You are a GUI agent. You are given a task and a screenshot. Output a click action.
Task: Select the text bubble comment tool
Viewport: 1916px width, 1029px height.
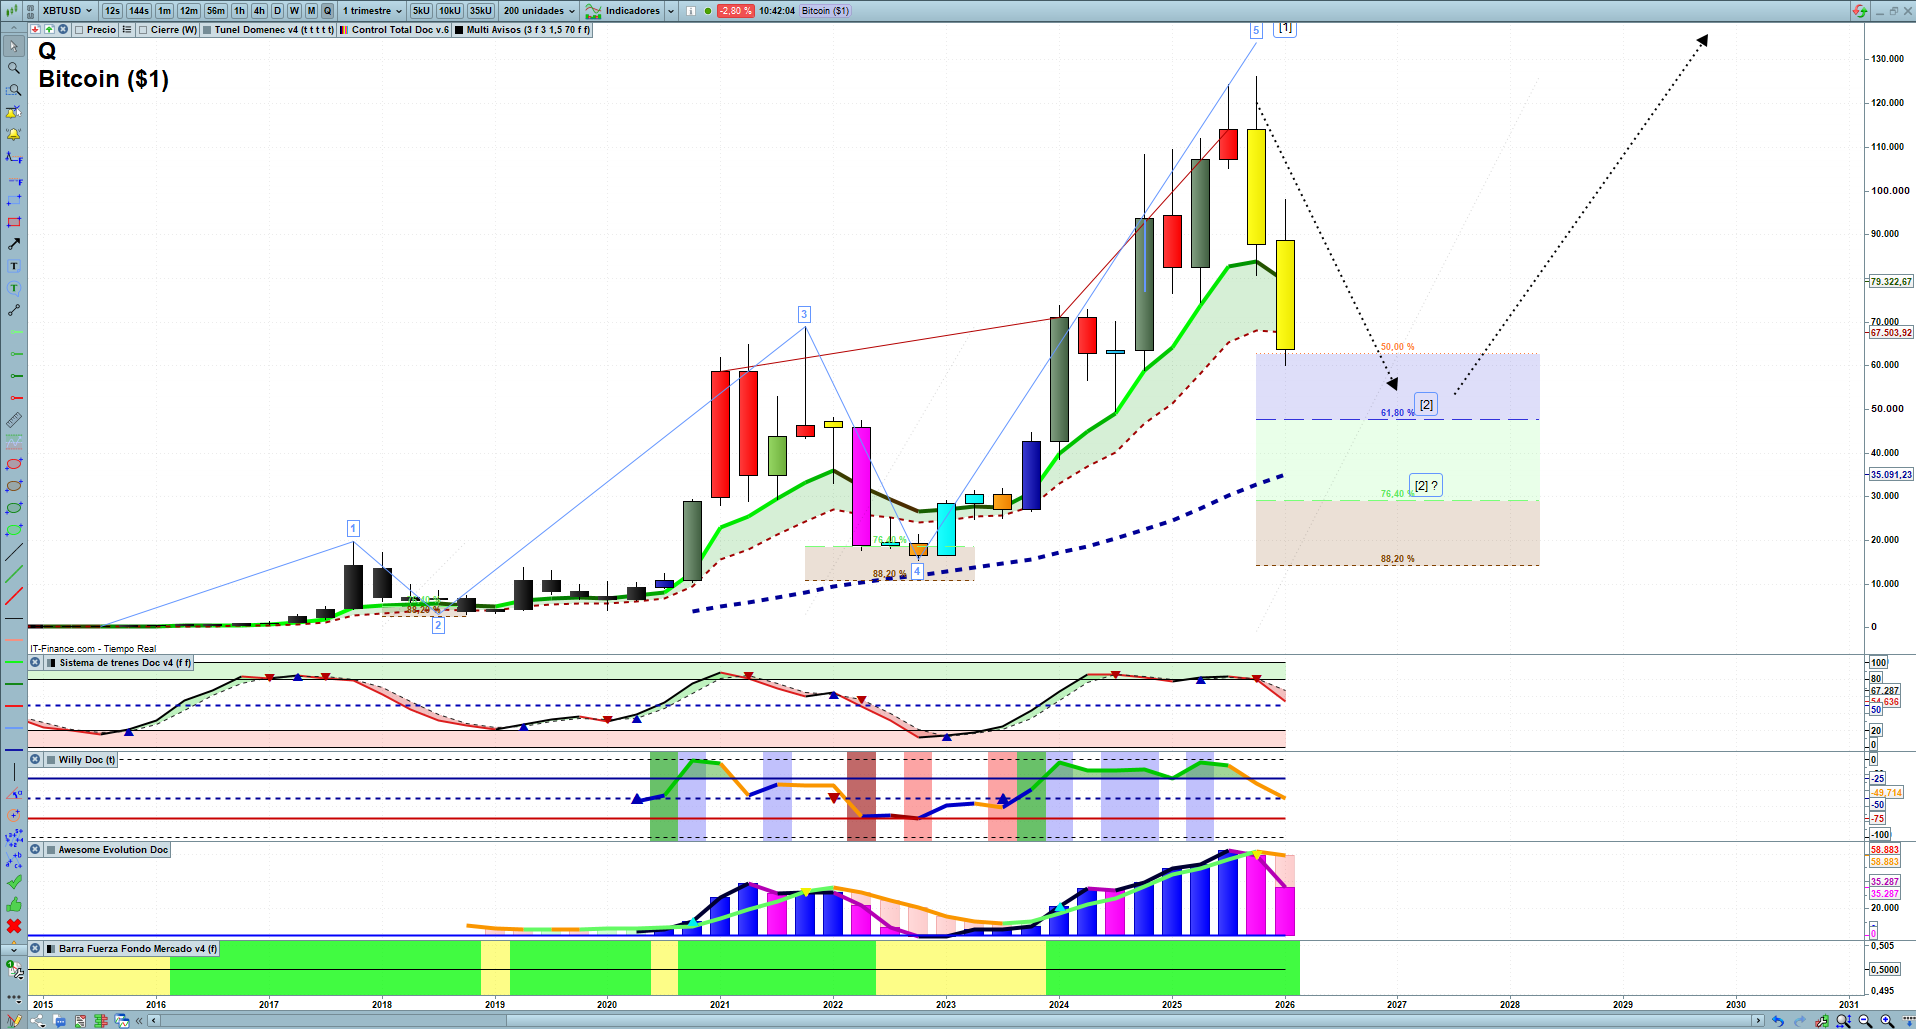[x=14, y=288]
